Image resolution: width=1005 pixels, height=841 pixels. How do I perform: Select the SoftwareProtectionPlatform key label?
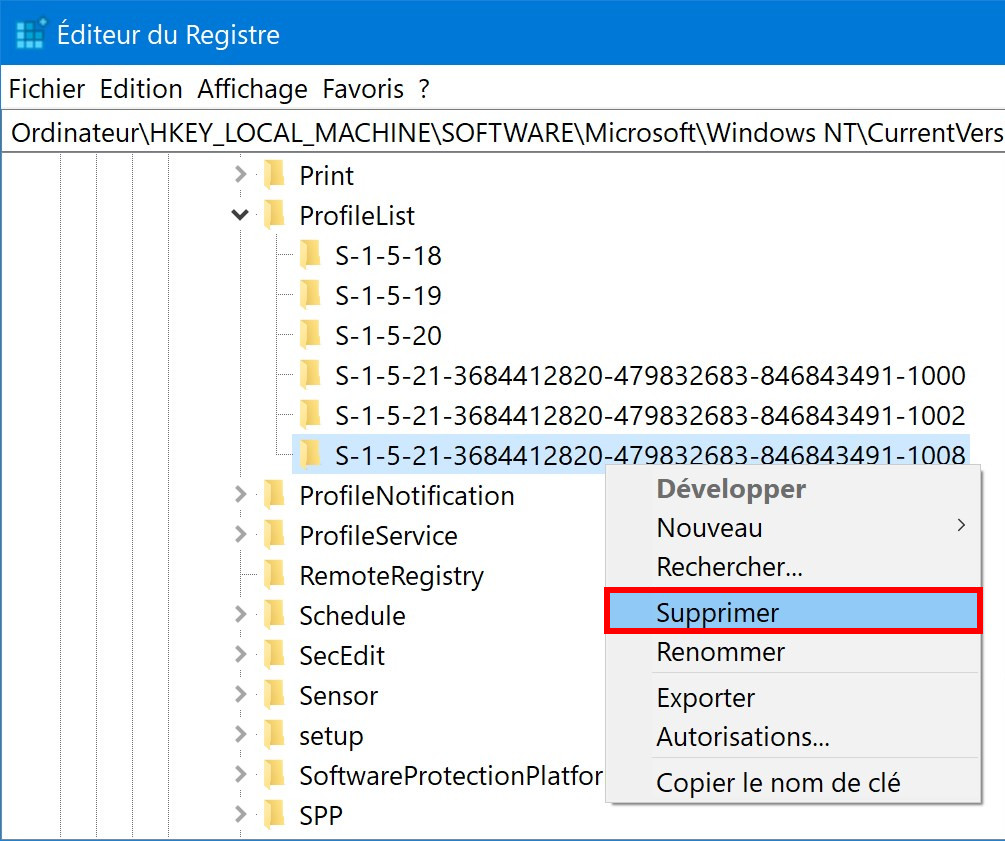click(x=451, y=776)
